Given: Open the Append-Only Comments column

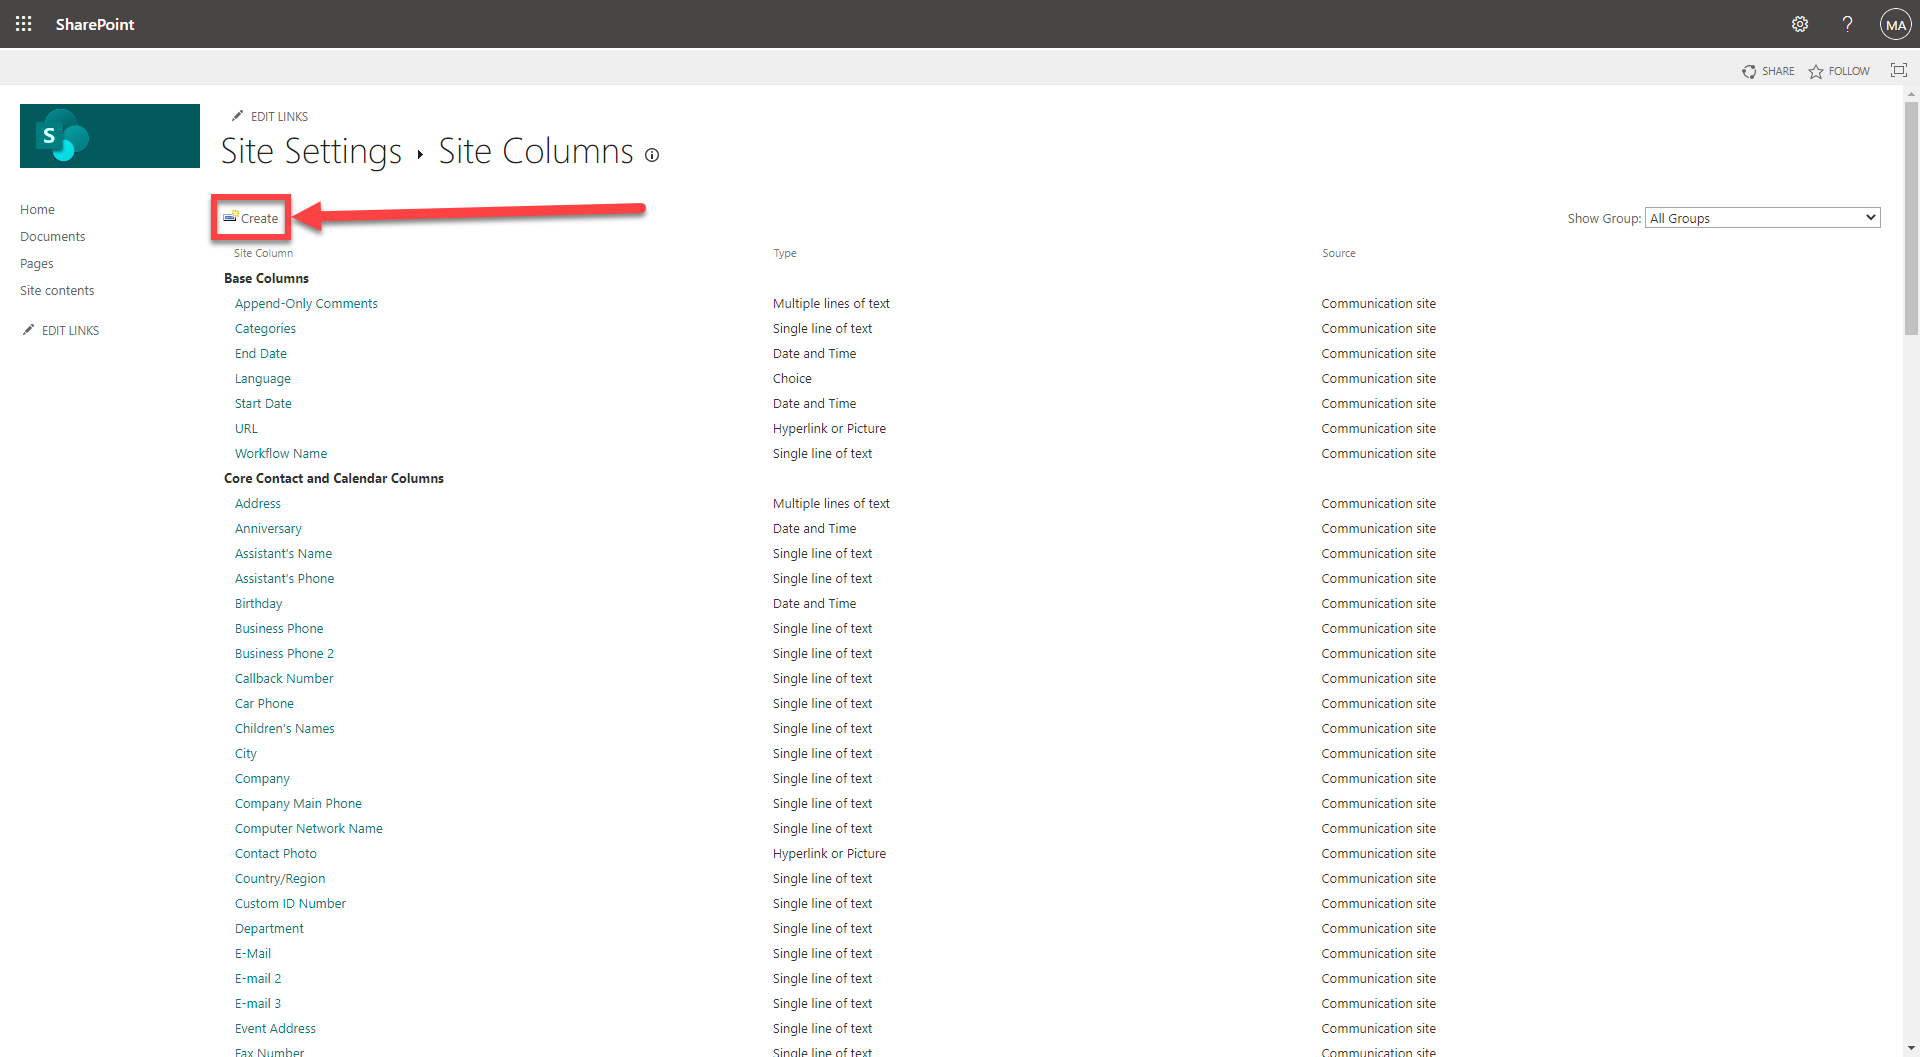Looking at the screenshot, I should tap(306, 304).
